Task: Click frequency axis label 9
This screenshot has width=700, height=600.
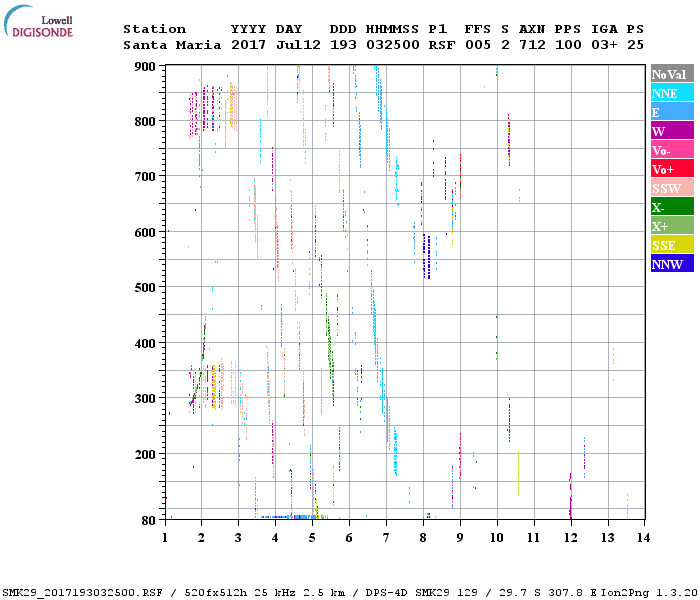Action: click(460, 538)
